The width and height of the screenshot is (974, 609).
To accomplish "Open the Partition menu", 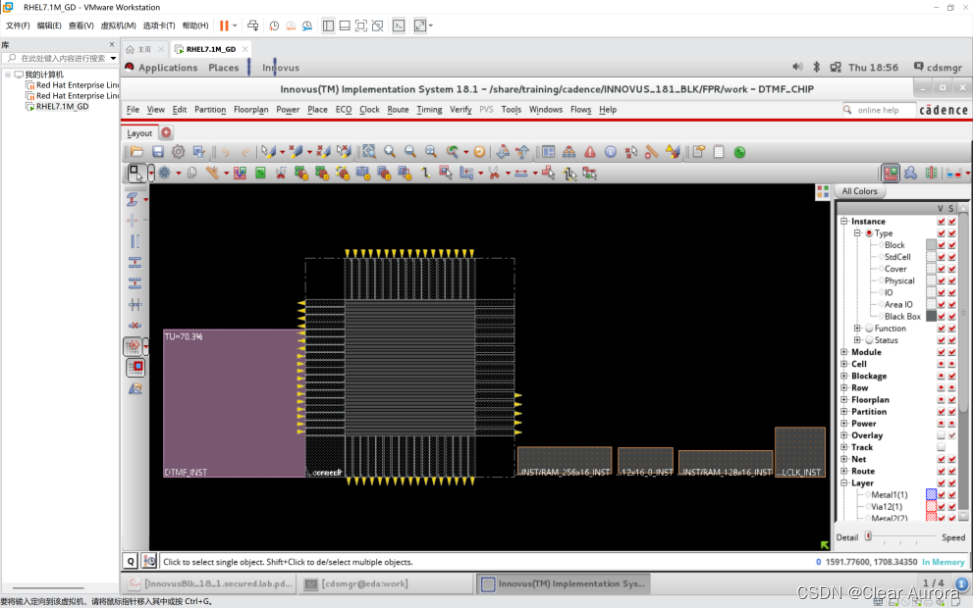I will [210, 109].
